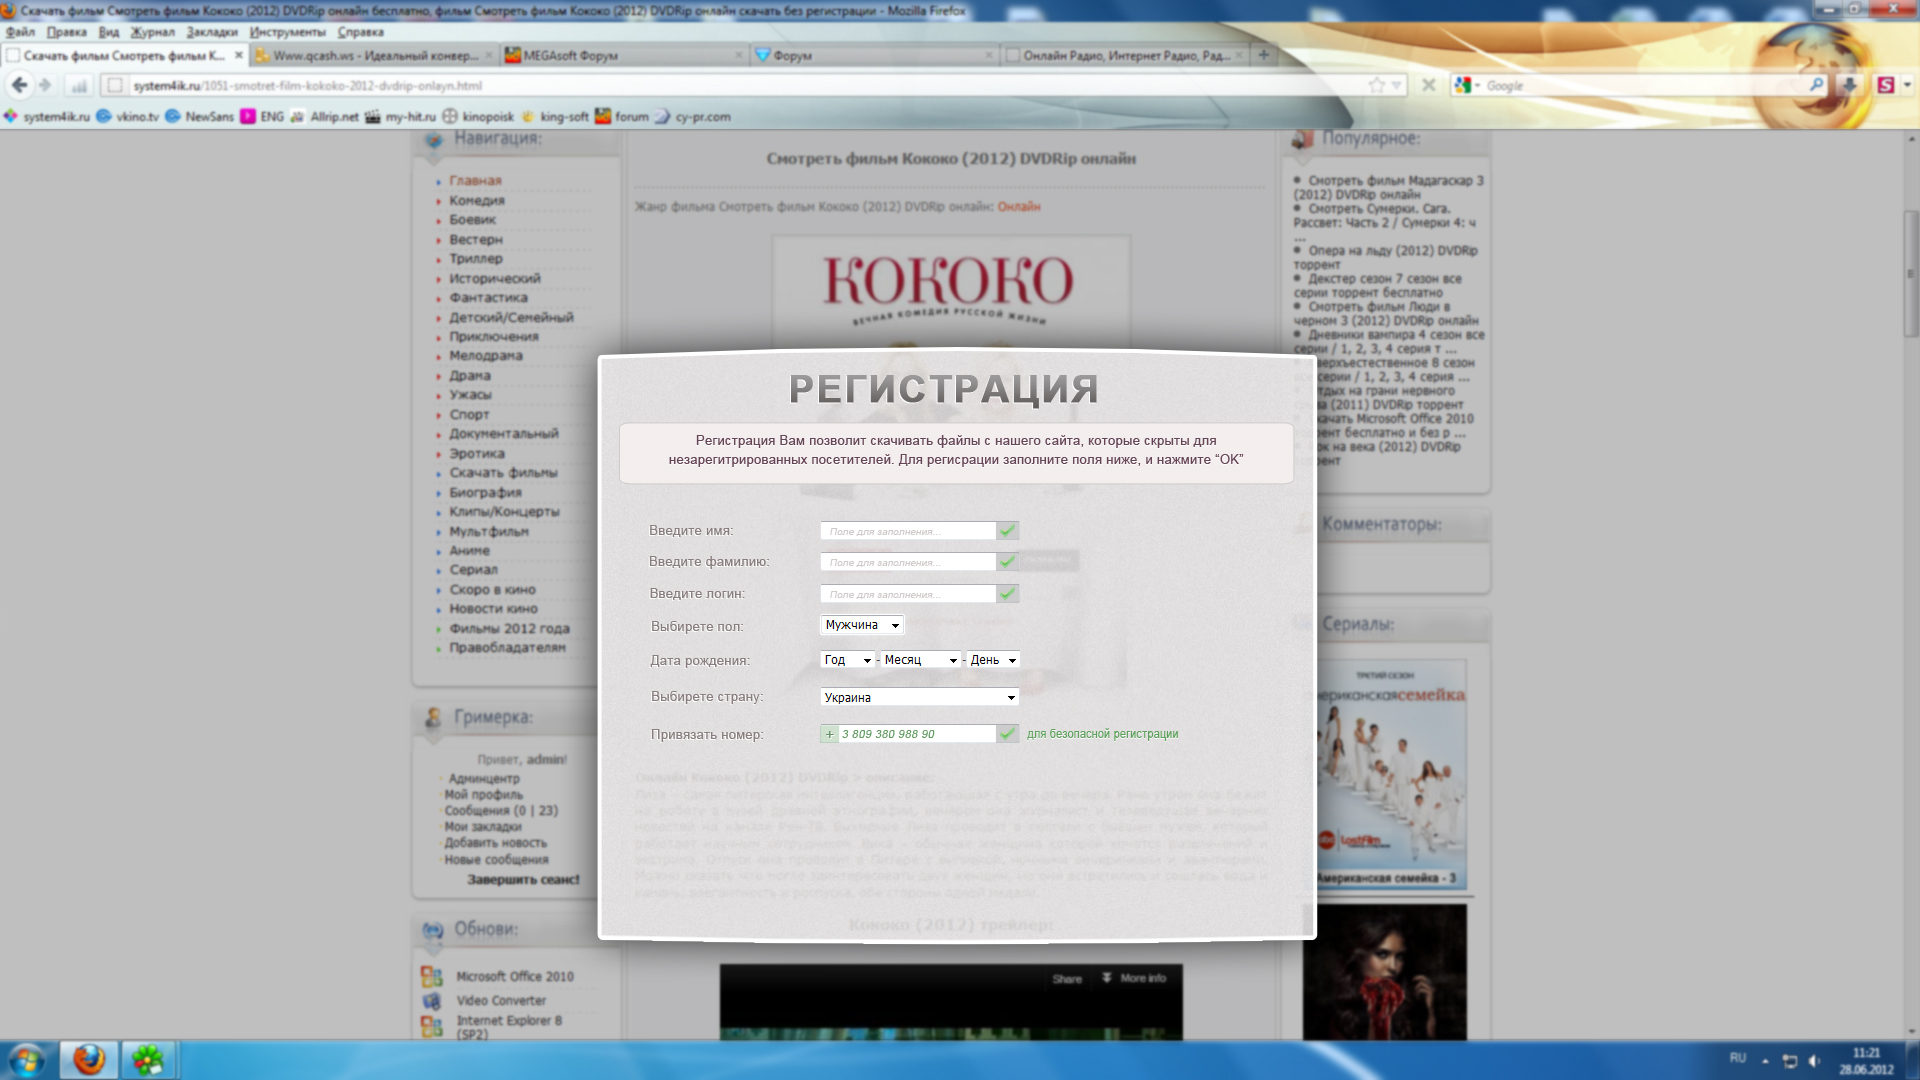
Task: Open system4ik.ru bookmark
Action: pos(46,117)
